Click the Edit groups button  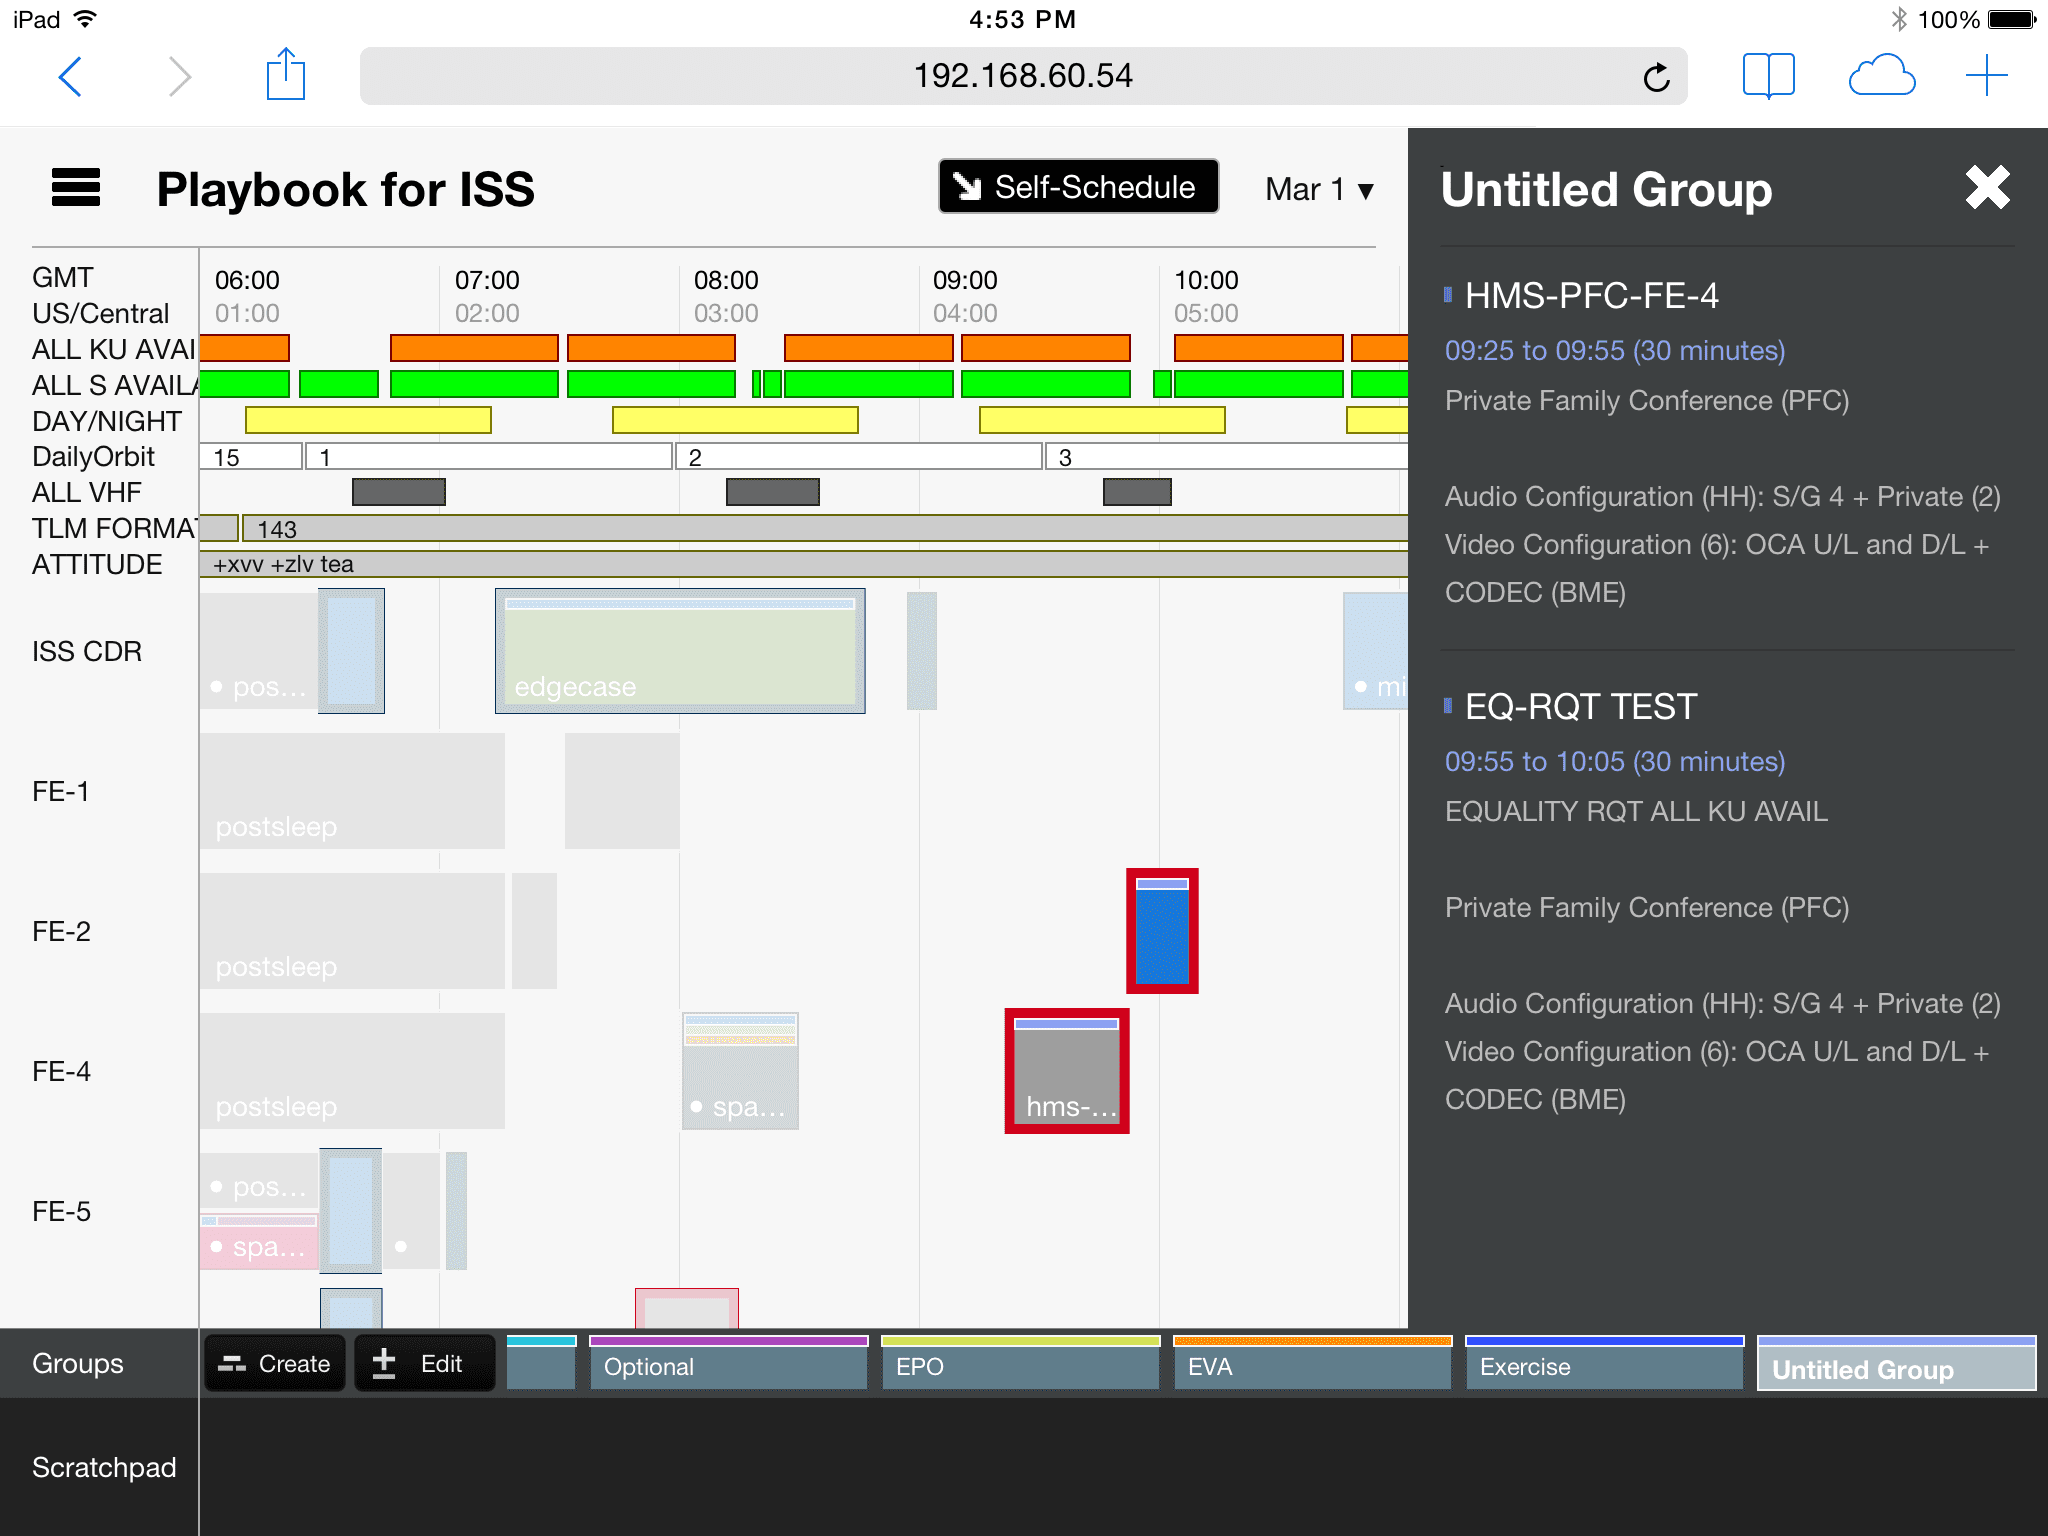424,1364
